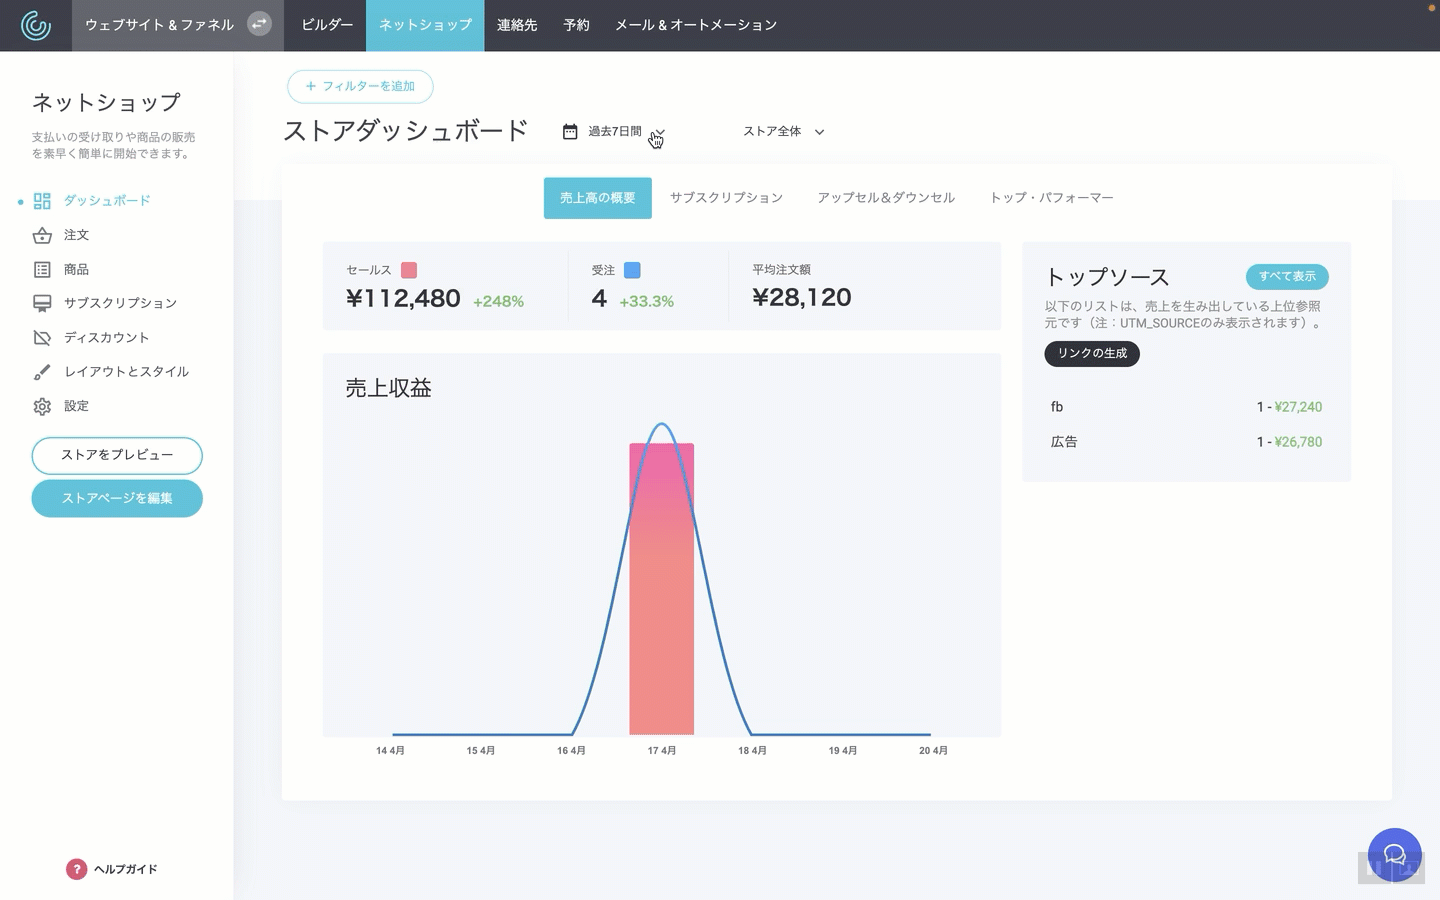This screenshot has width=1440, height=900.
Task: Click the ヘルプガイド question mark icon
Action: (76, 869)
